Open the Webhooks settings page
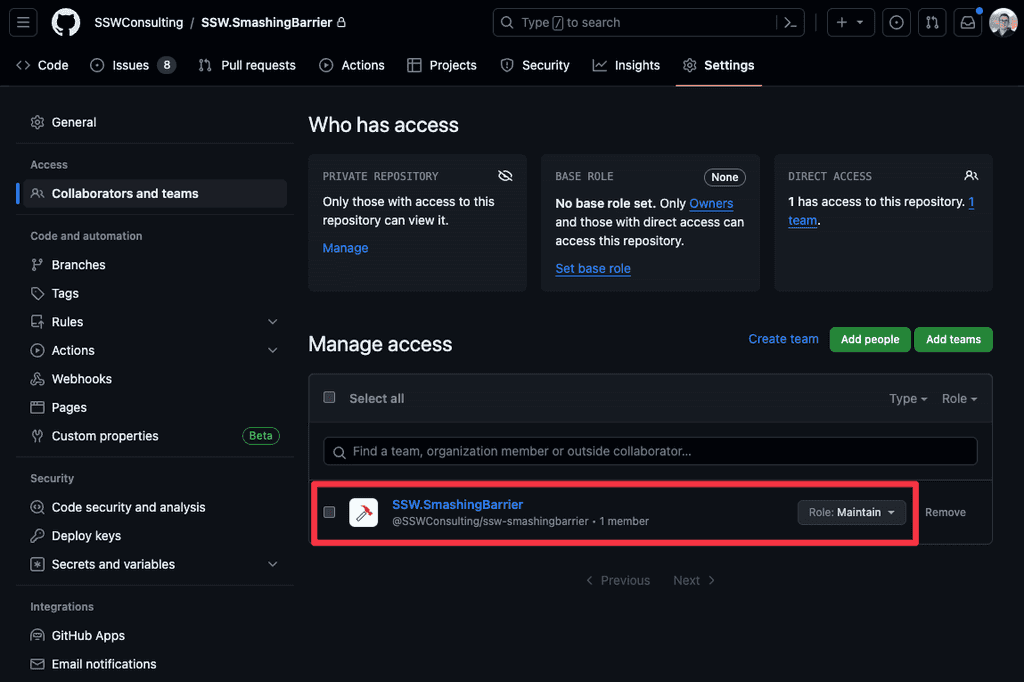Image resolution: width=1024 pixels, height=682 pixels. [x=81, y=378]
